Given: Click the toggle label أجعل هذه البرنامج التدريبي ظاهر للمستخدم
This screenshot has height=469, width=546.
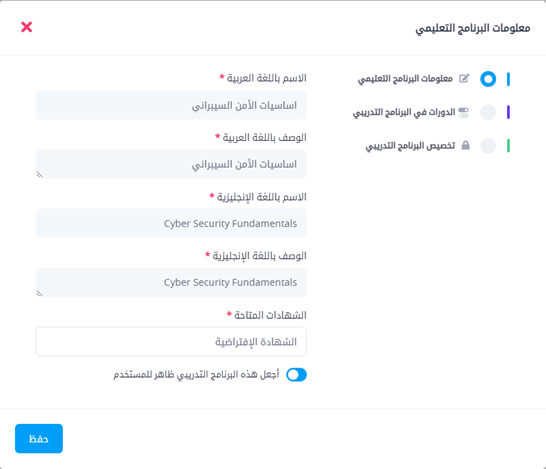Looking at the screenshot, I should [x=196, y=375].
